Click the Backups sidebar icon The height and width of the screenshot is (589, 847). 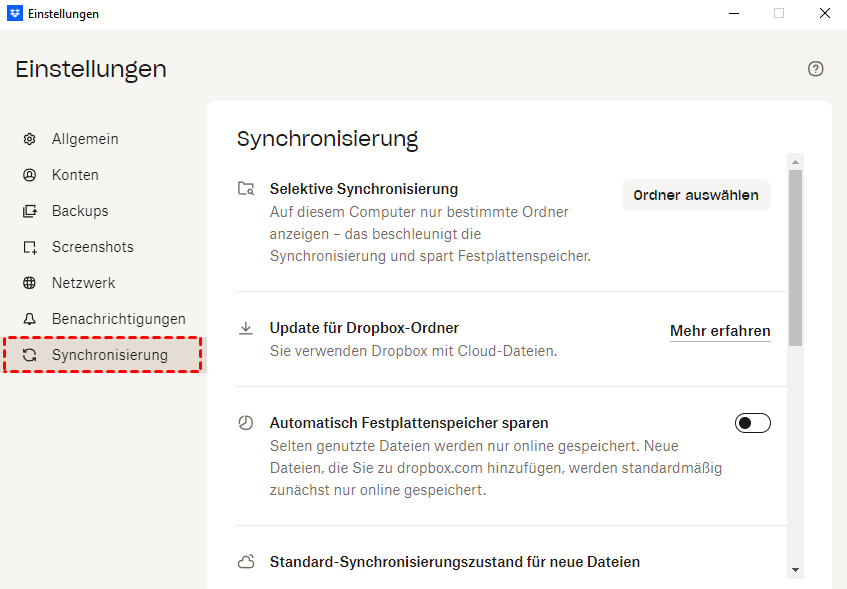[30, 211]
